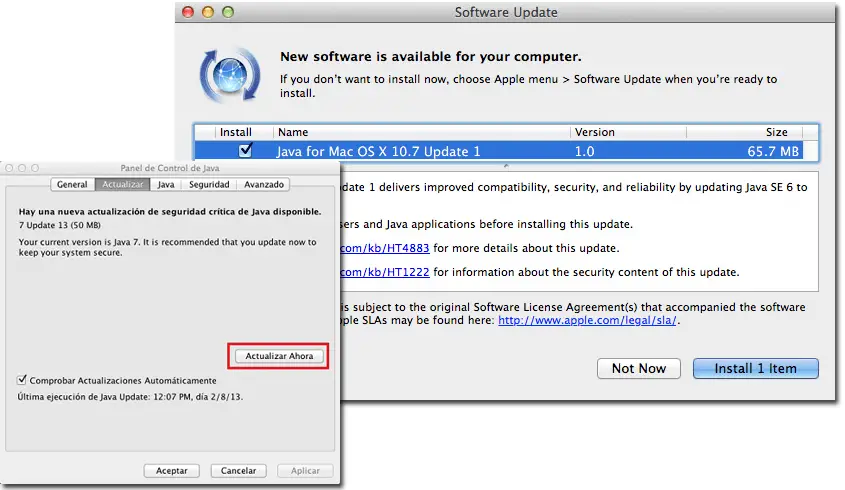
Task: Click Aceptar in Java control panel
Action: pyautogui.click(x=171, y=471)
